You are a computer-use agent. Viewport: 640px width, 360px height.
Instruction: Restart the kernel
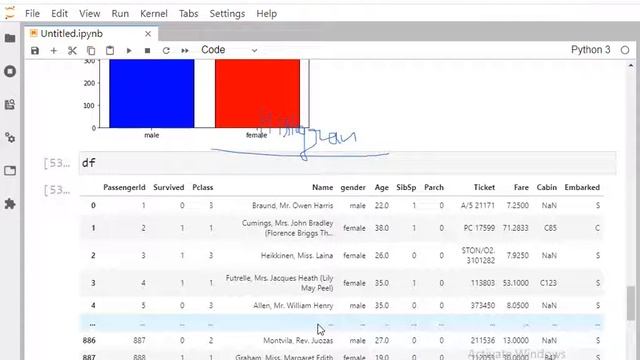[166, 51]
